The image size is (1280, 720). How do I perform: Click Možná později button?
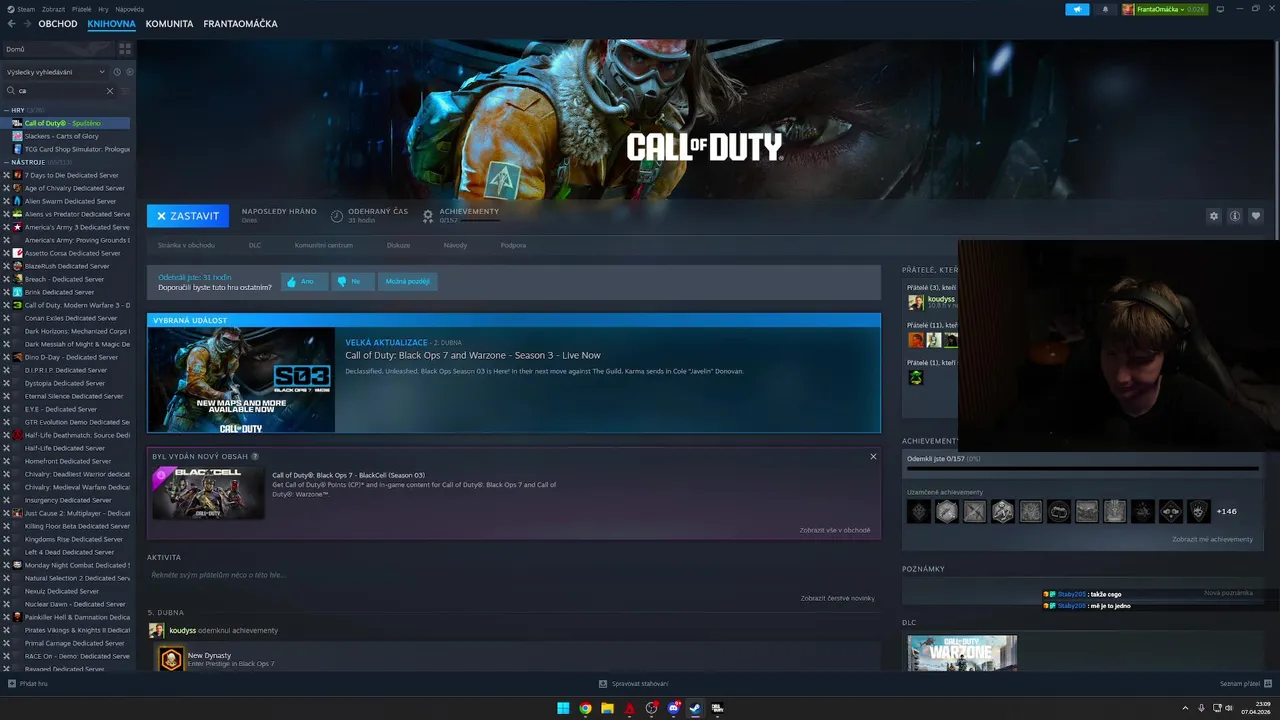pos(407,281)
